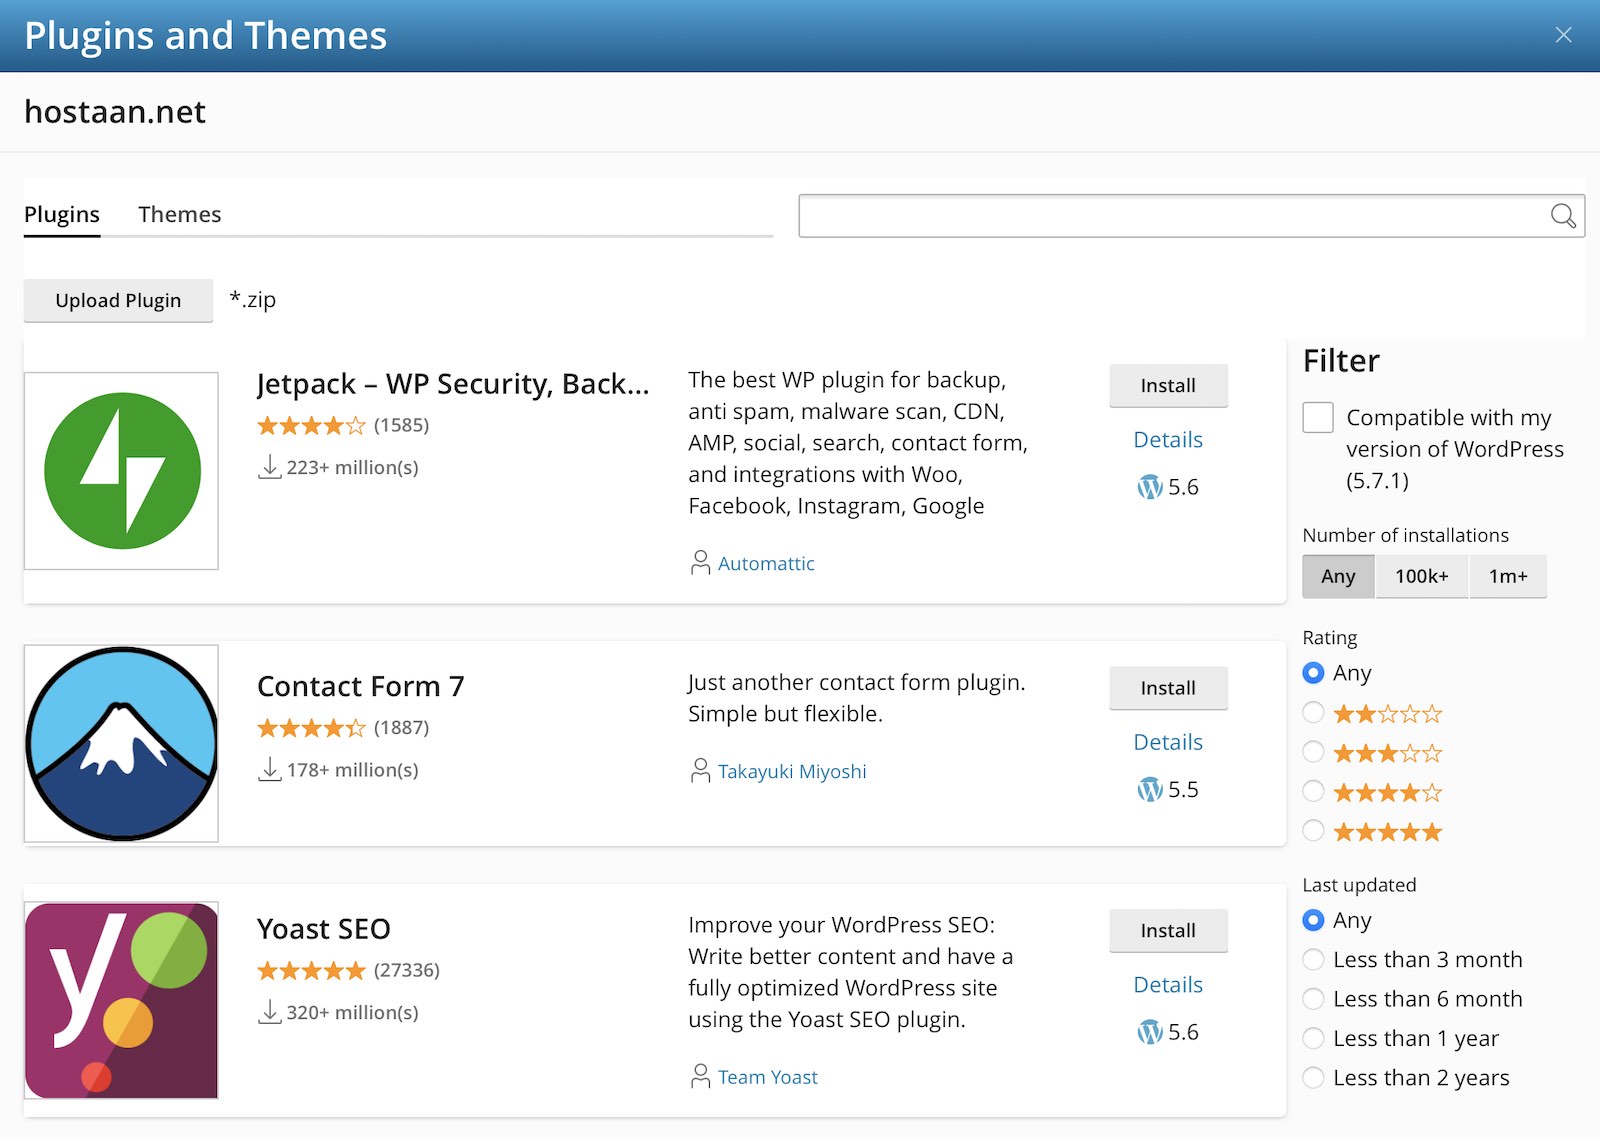
Task: Click Jetpack star rating
Action: 311,426
